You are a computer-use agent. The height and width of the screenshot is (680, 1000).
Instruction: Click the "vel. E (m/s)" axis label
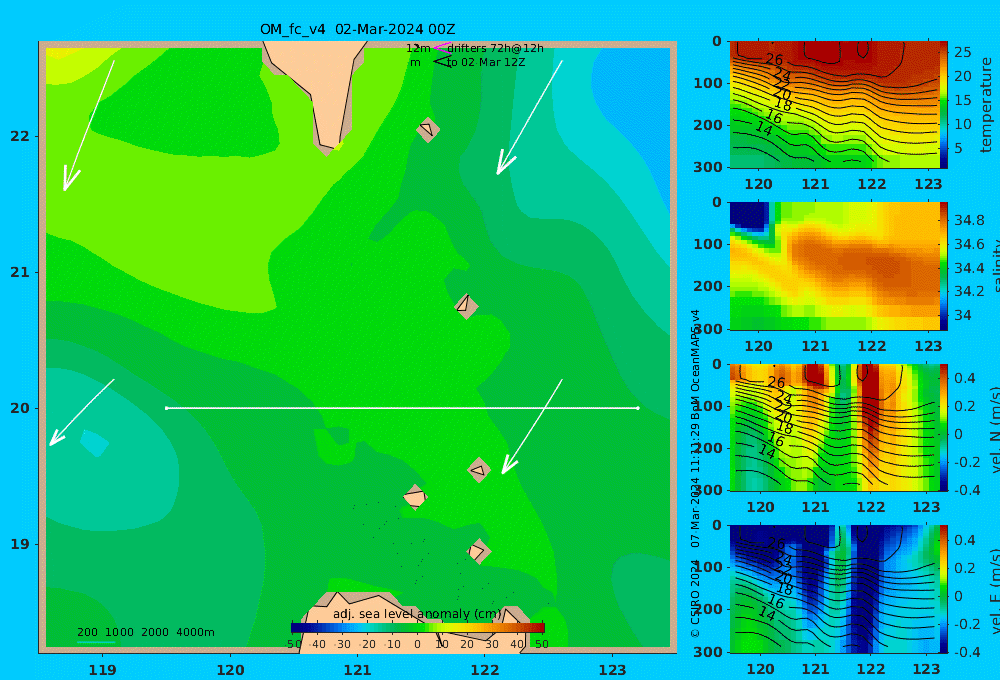(x=993, y=591)
